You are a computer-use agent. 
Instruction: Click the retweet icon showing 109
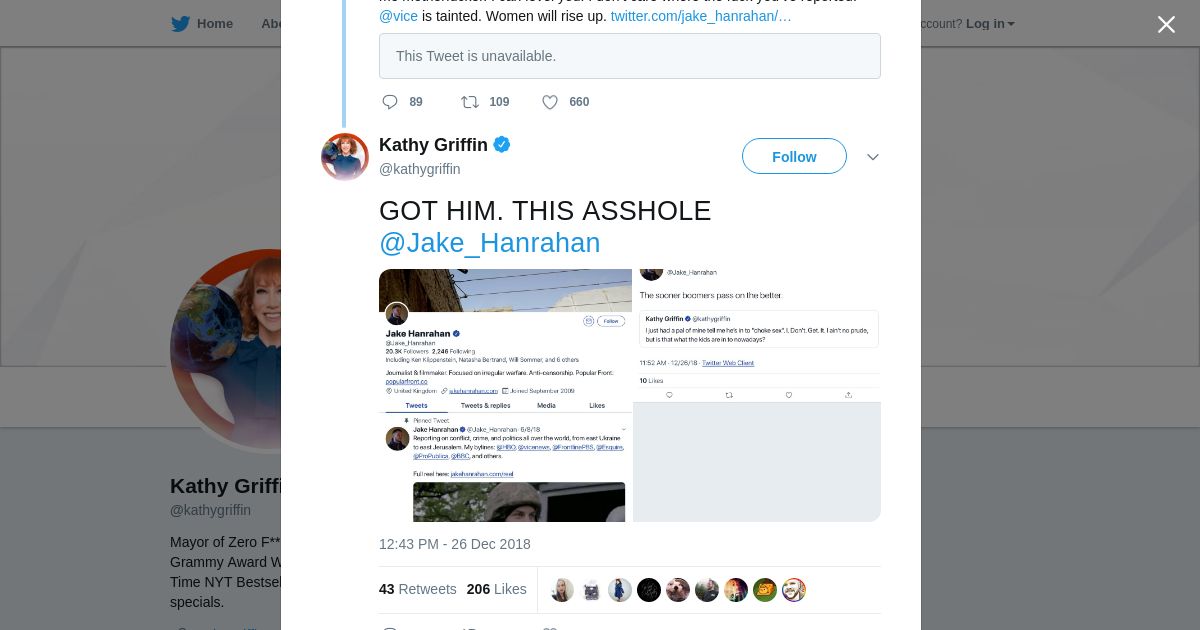469,102
